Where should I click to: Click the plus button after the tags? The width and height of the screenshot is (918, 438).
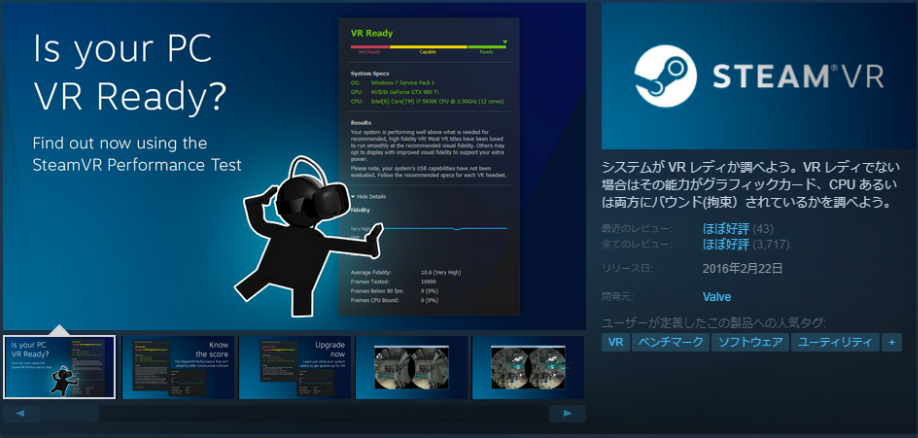(891, 342)
